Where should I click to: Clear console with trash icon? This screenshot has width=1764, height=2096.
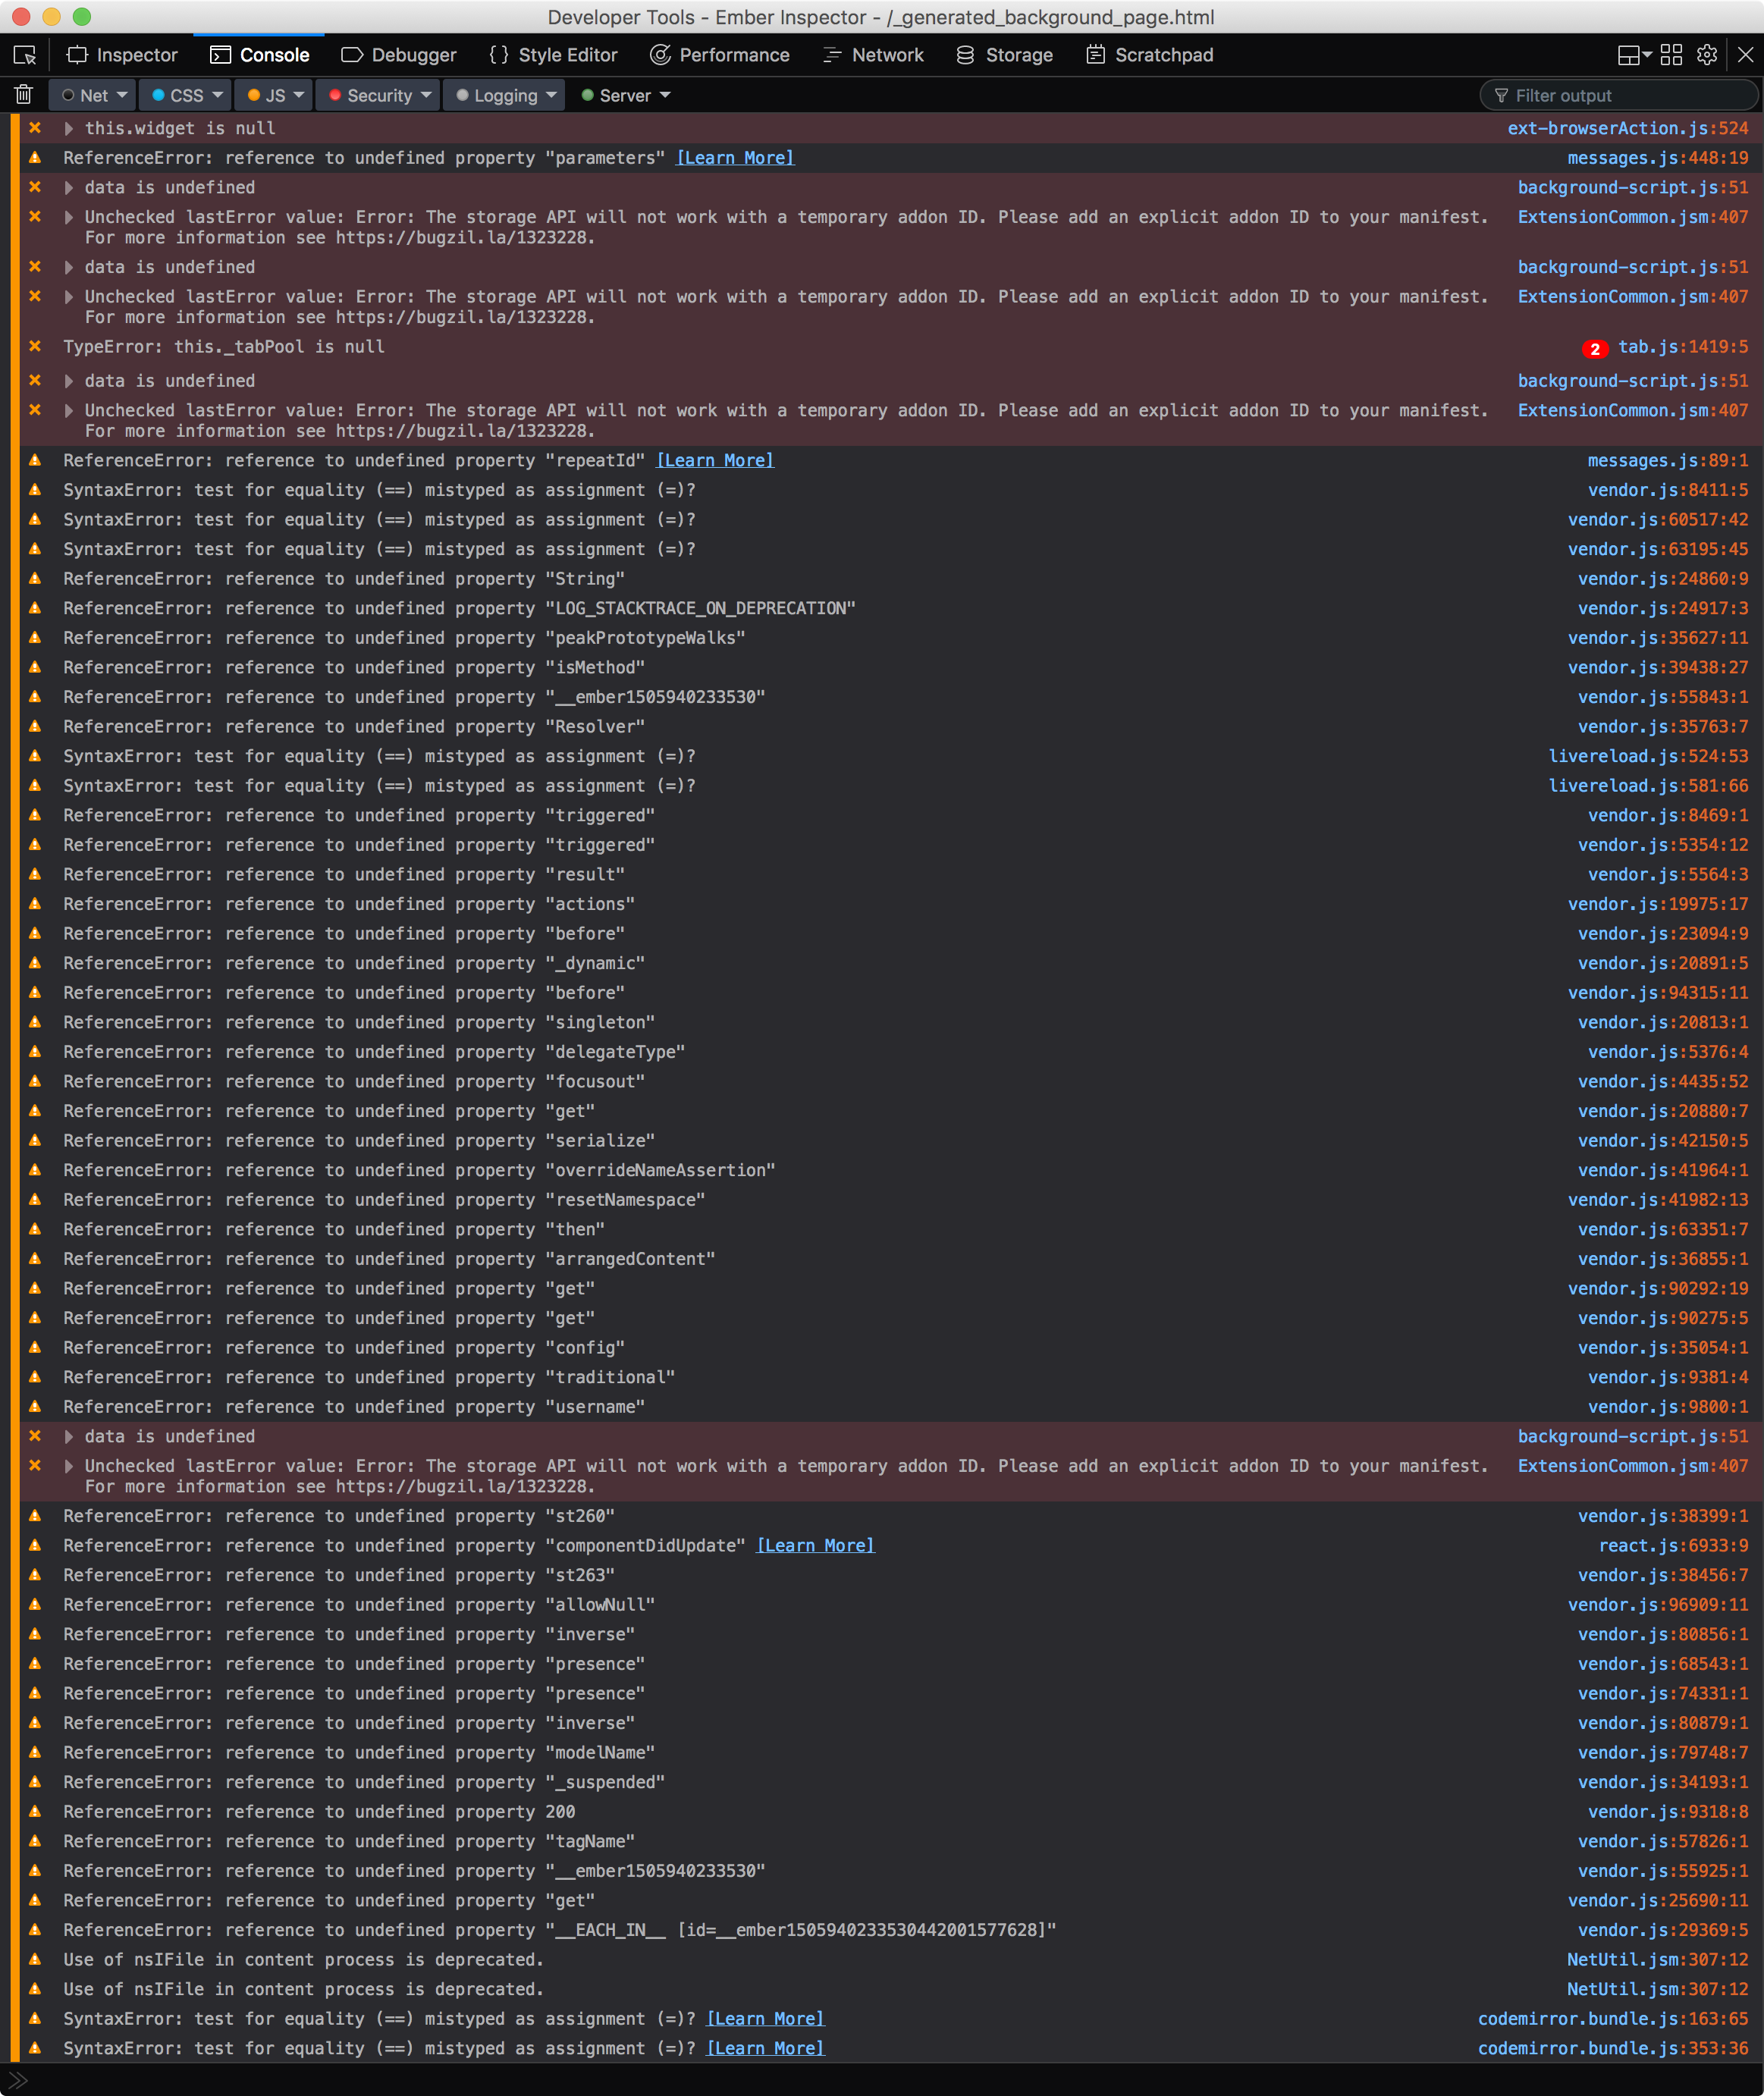pos(24,95)
